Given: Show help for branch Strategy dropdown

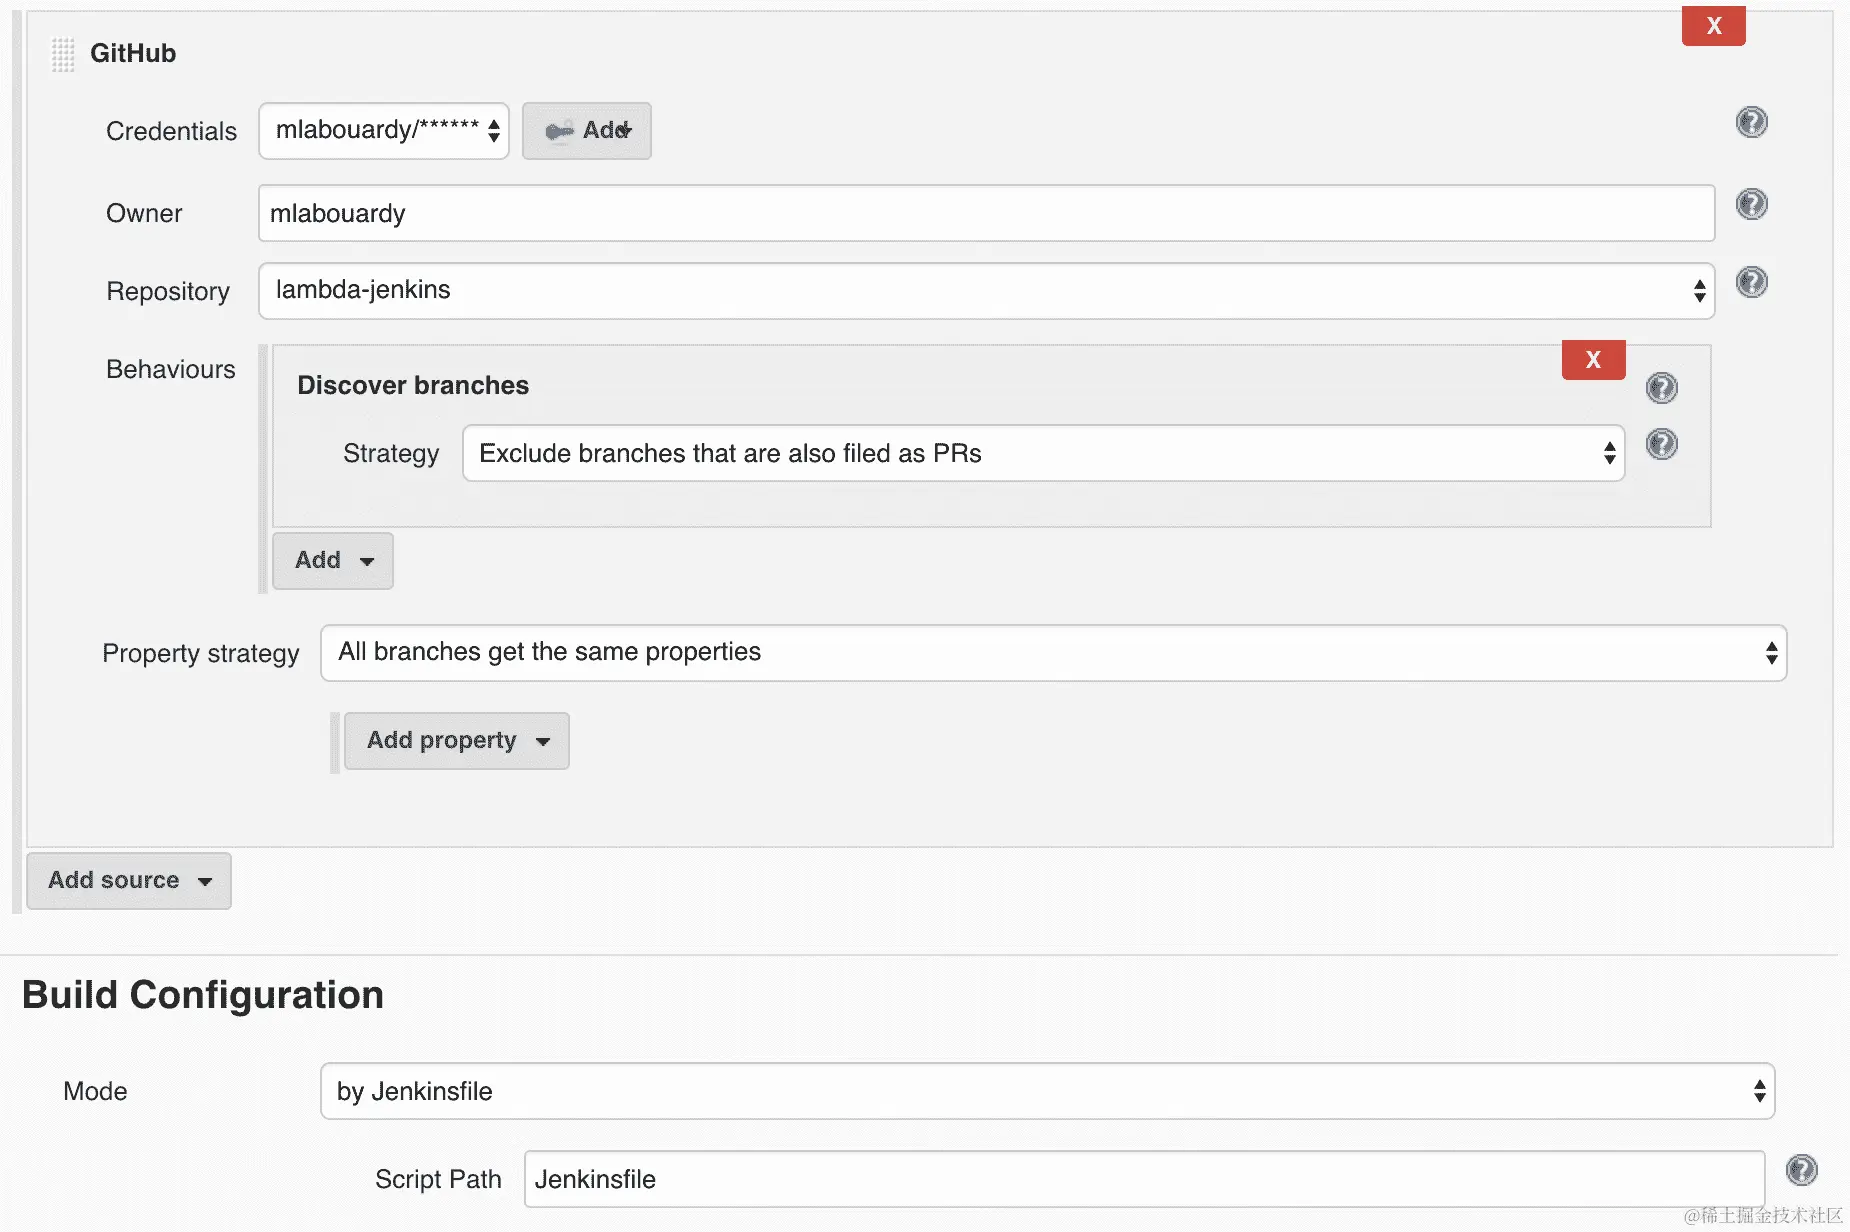Looking at the screenshot, I should click(1661, 444).
